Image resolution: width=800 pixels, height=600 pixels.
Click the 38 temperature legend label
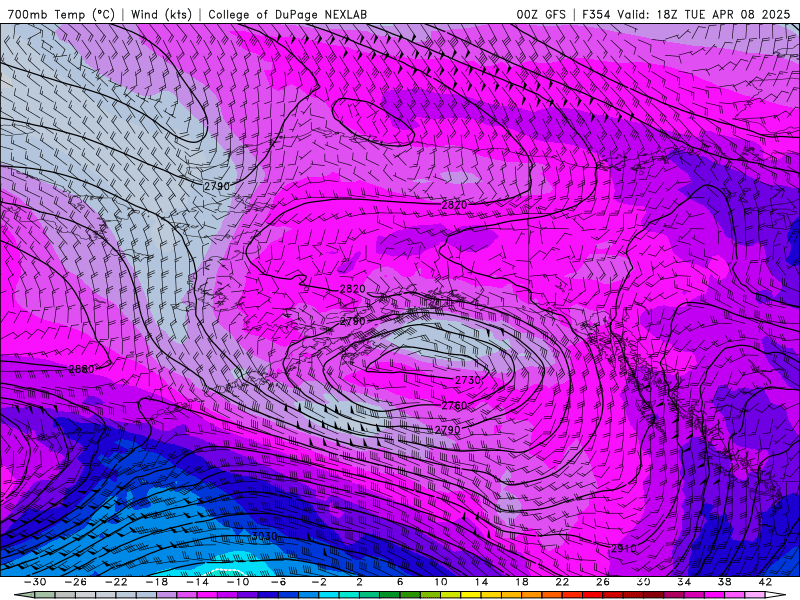[x=724, y=582]
